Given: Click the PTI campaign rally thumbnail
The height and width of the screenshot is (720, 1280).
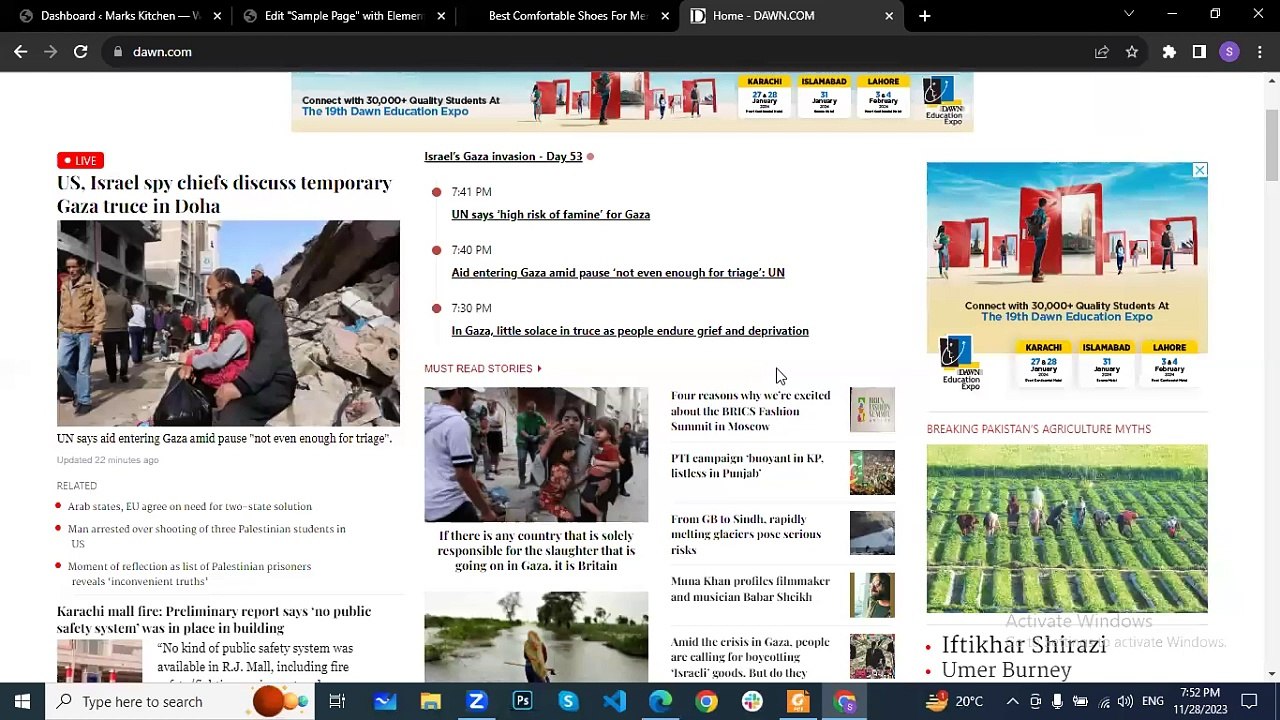Looking at the screenshot, I should [x=872, y=472].
